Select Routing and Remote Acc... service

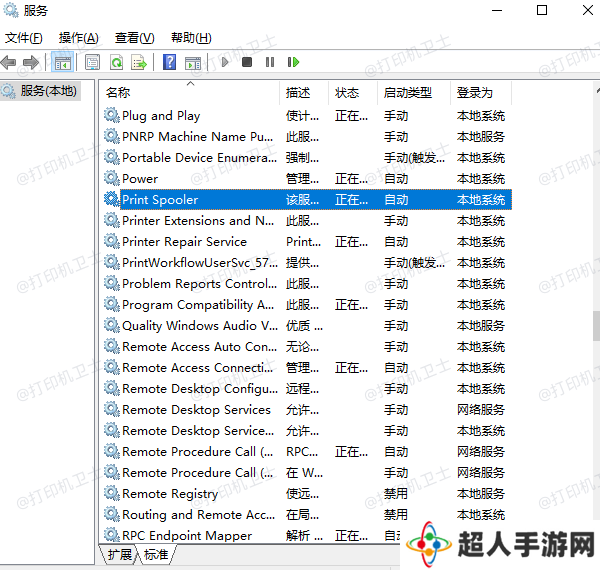[x=307, y=515]
